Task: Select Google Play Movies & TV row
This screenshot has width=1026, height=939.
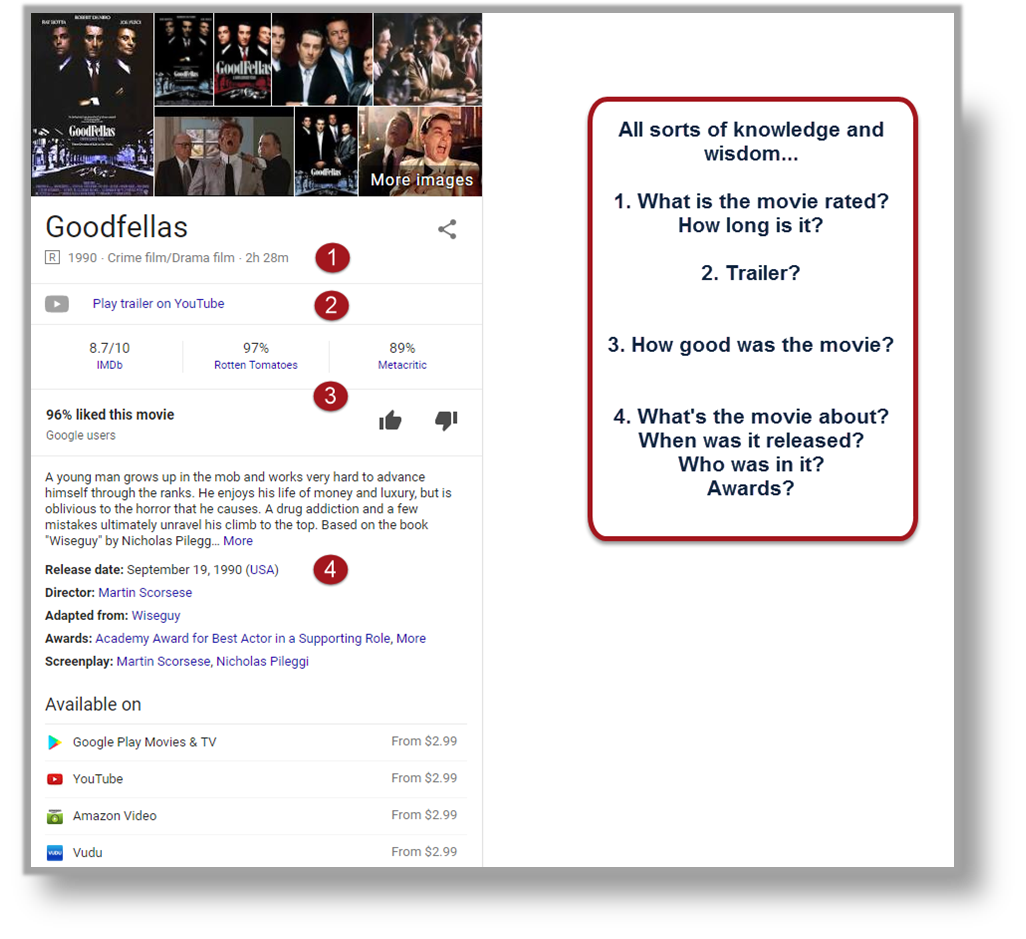Action: tap(256, 742)
